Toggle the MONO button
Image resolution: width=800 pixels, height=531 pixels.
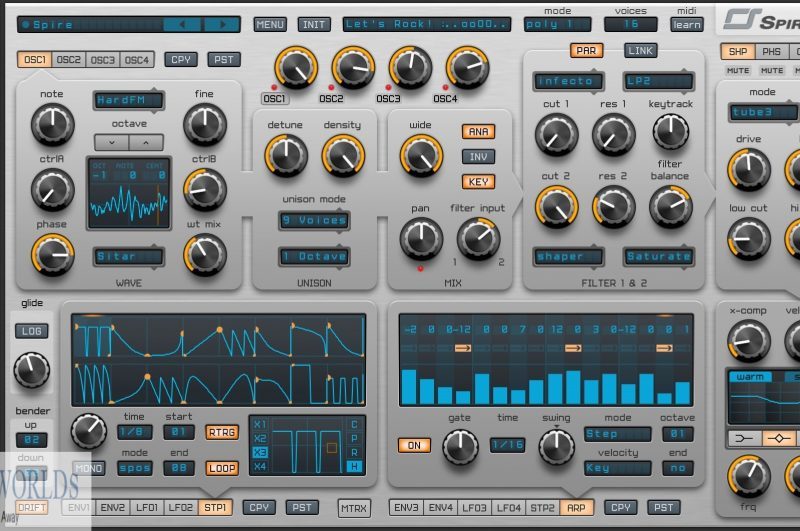[x=89, y=468]
